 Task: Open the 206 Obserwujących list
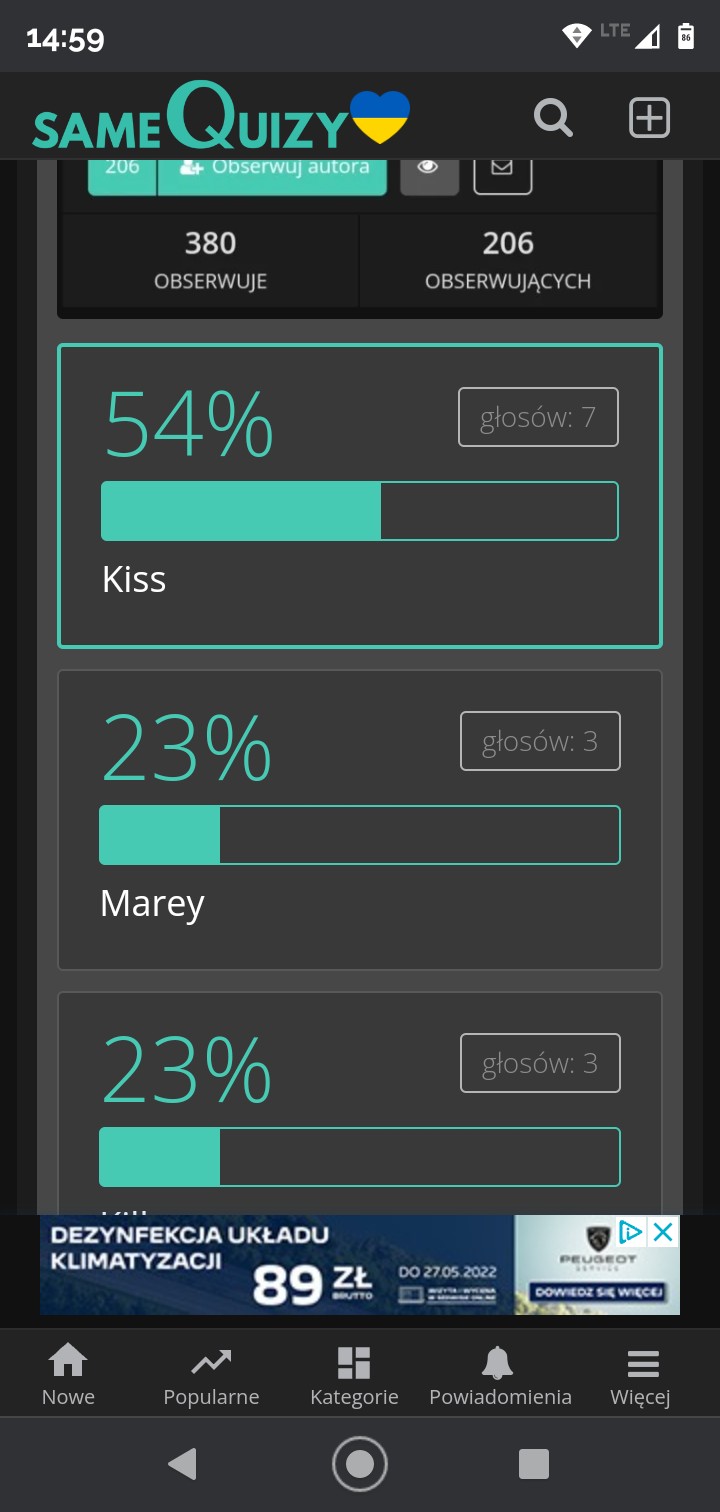[508, 258]
